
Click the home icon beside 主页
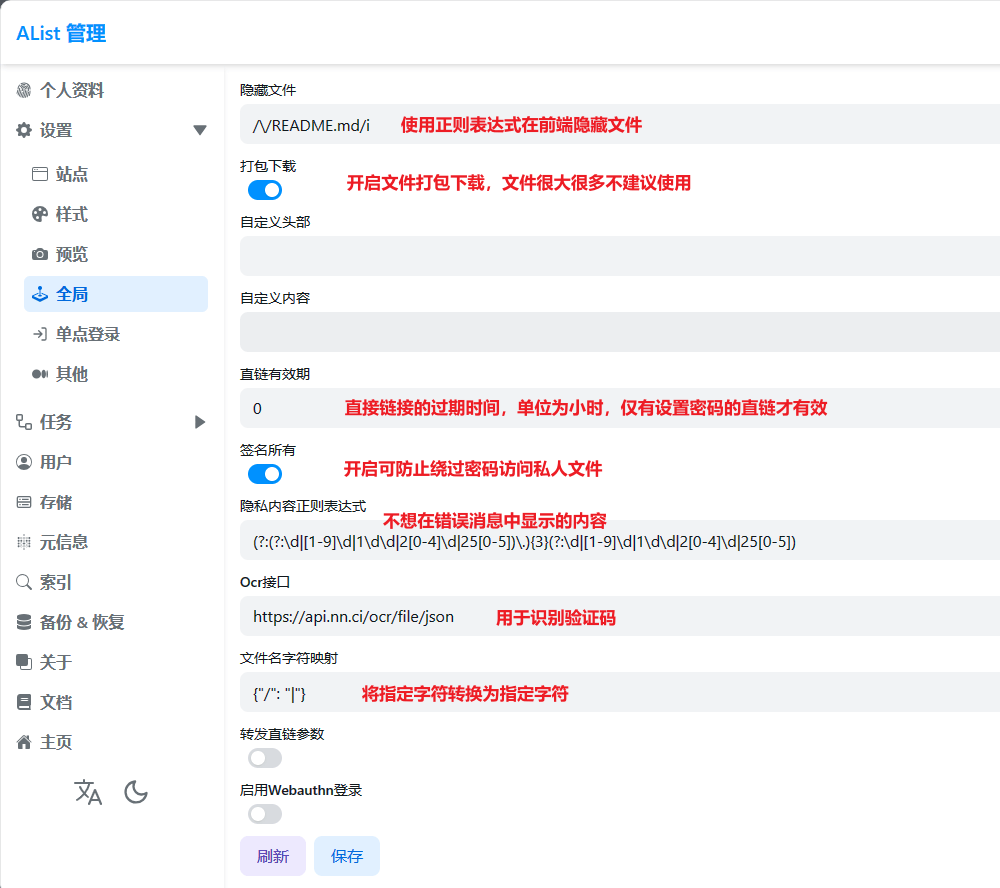(24, 742)
